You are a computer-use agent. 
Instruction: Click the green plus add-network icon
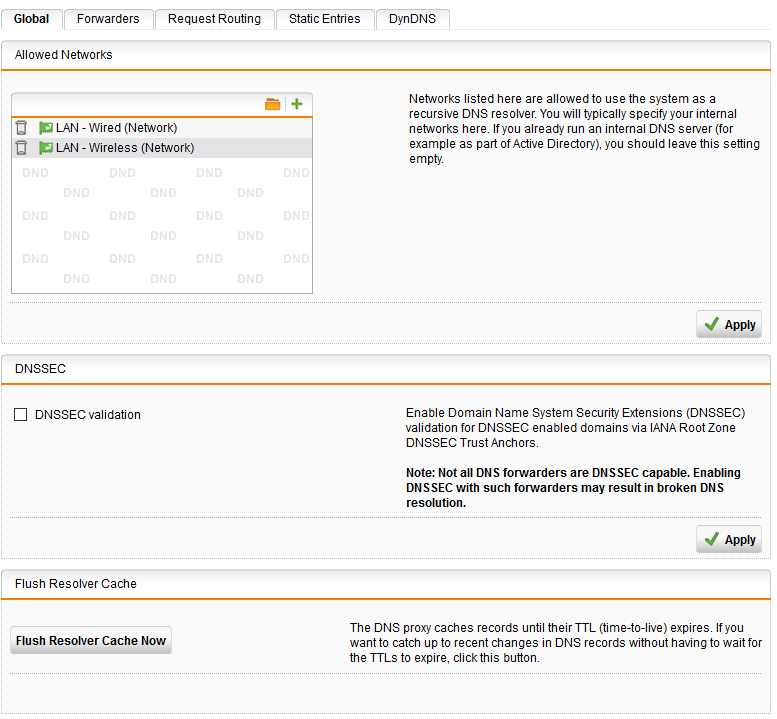point(297,104)
